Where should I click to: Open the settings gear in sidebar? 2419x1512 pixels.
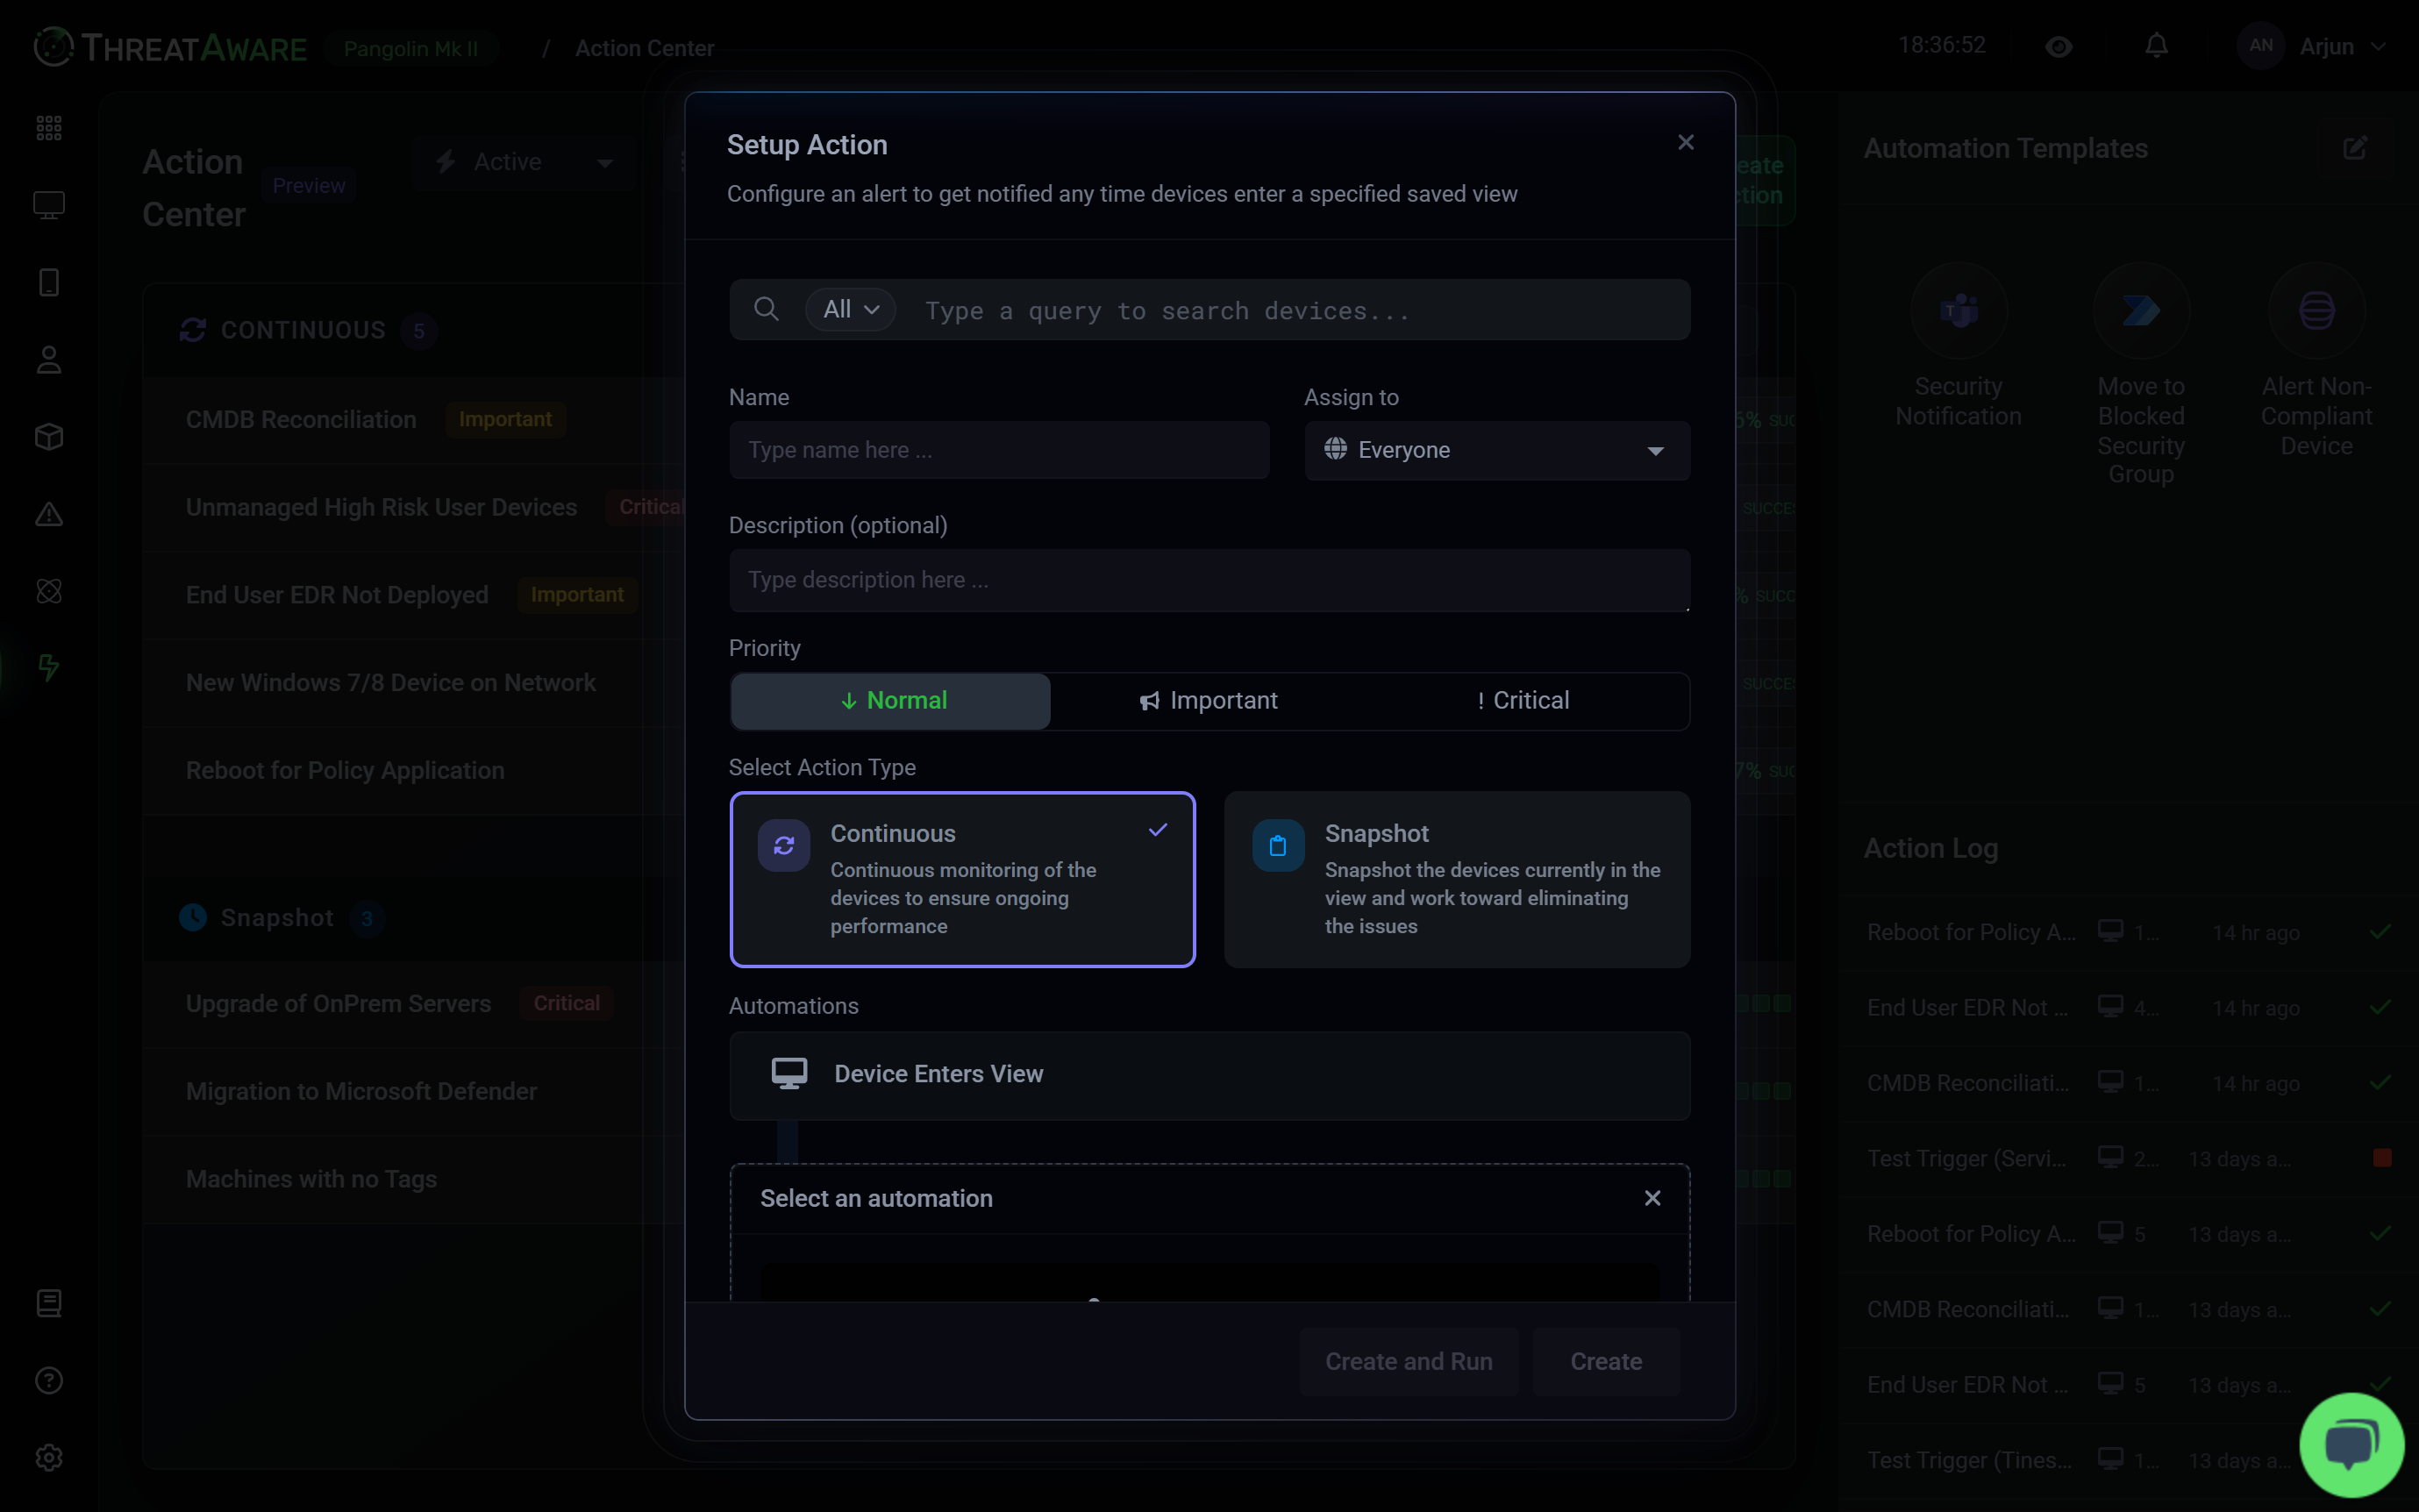49,1458
